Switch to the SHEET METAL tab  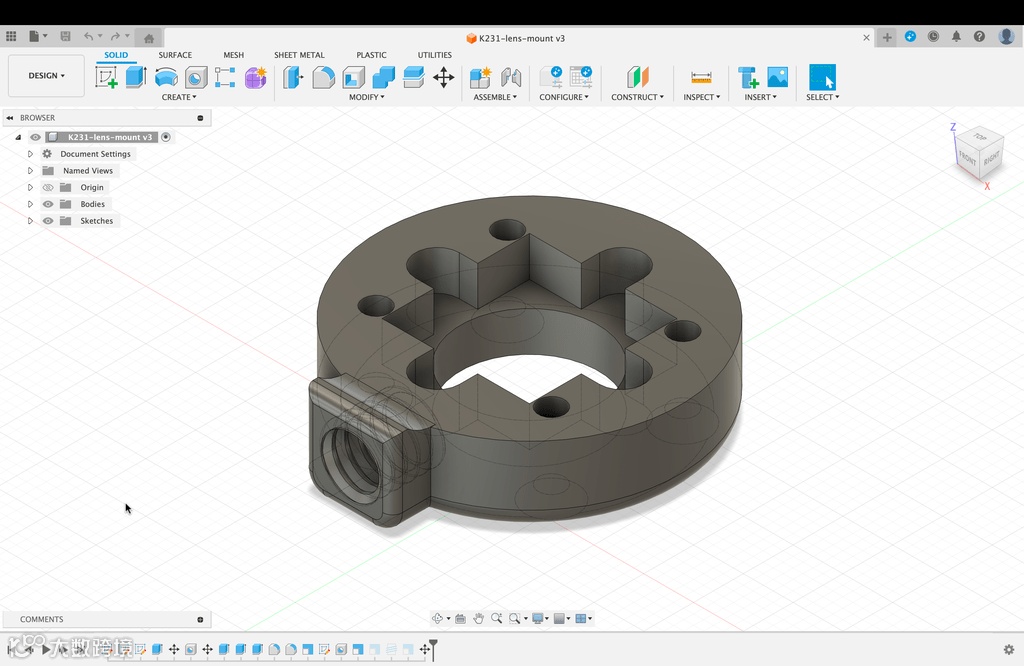pyautogui.click(x=299, y=55)
